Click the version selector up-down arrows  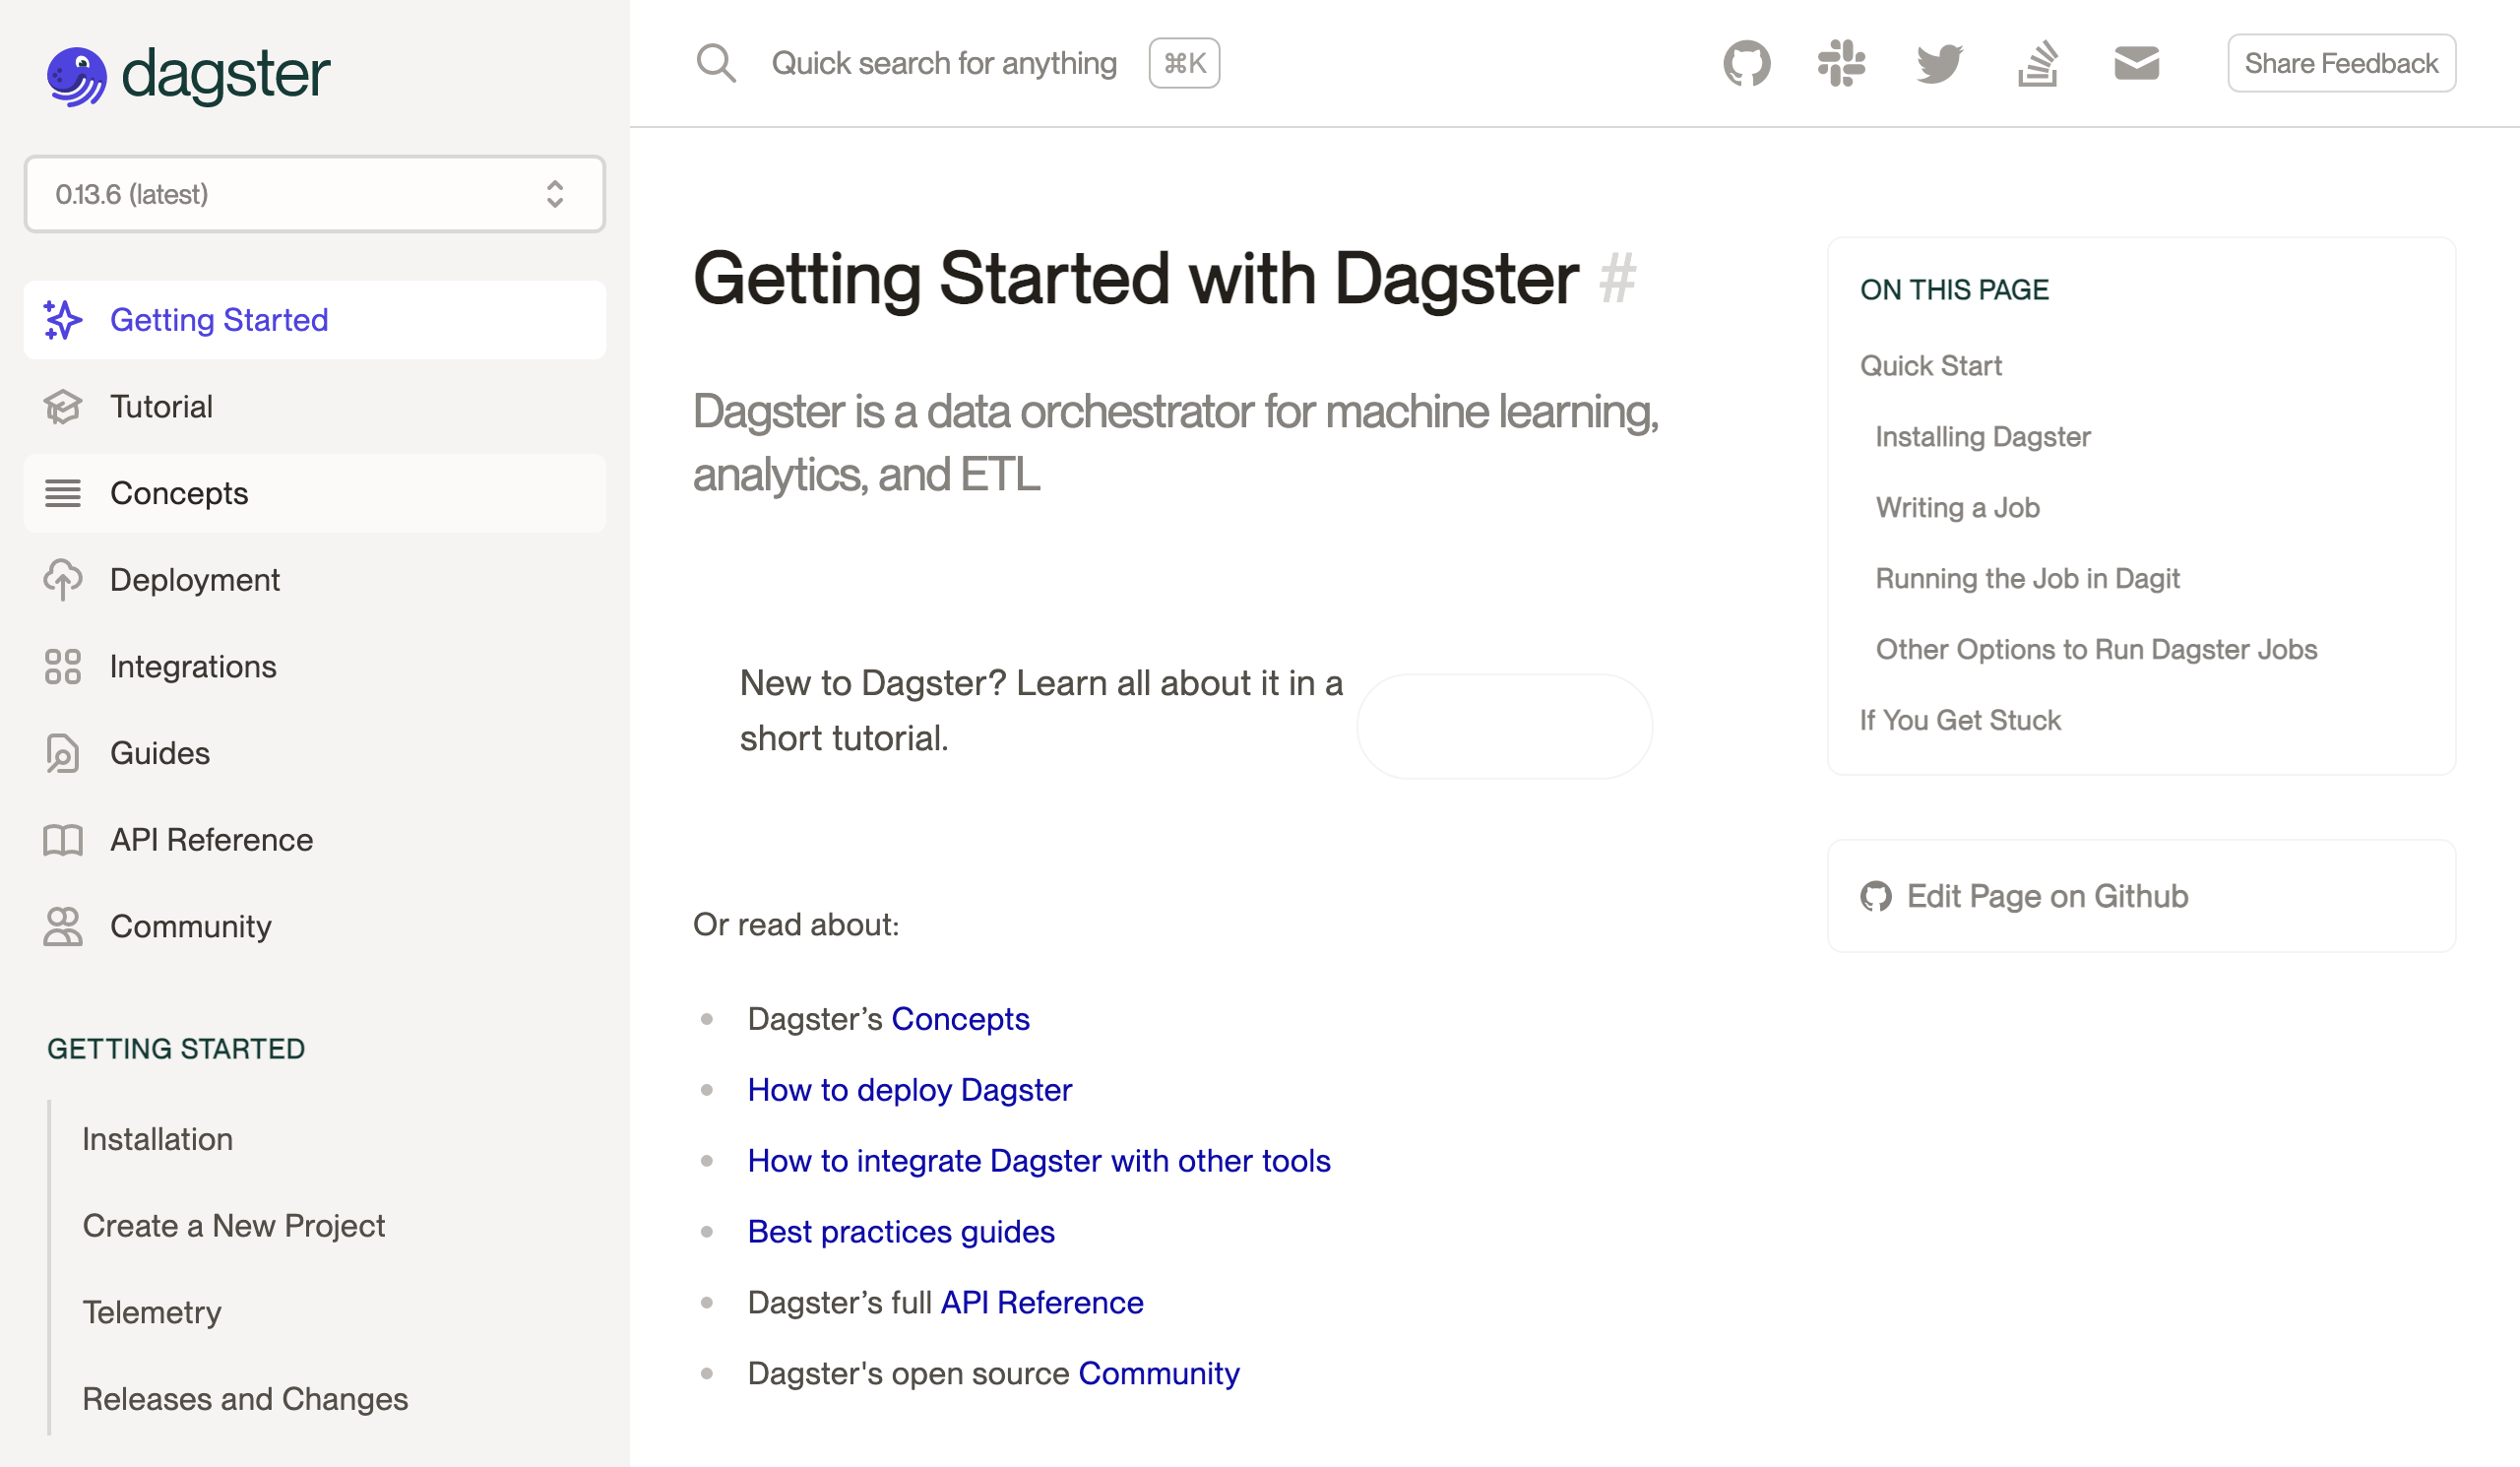point(555,194)
